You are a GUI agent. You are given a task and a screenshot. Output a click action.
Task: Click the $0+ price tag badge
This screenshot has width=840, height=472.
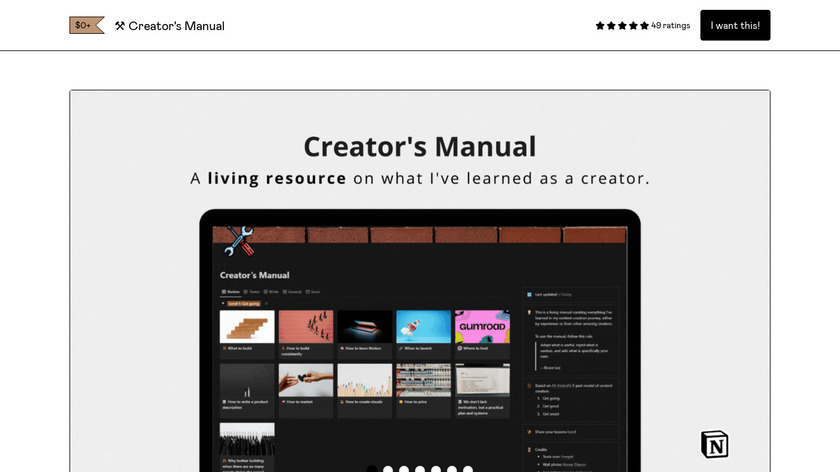87,25
